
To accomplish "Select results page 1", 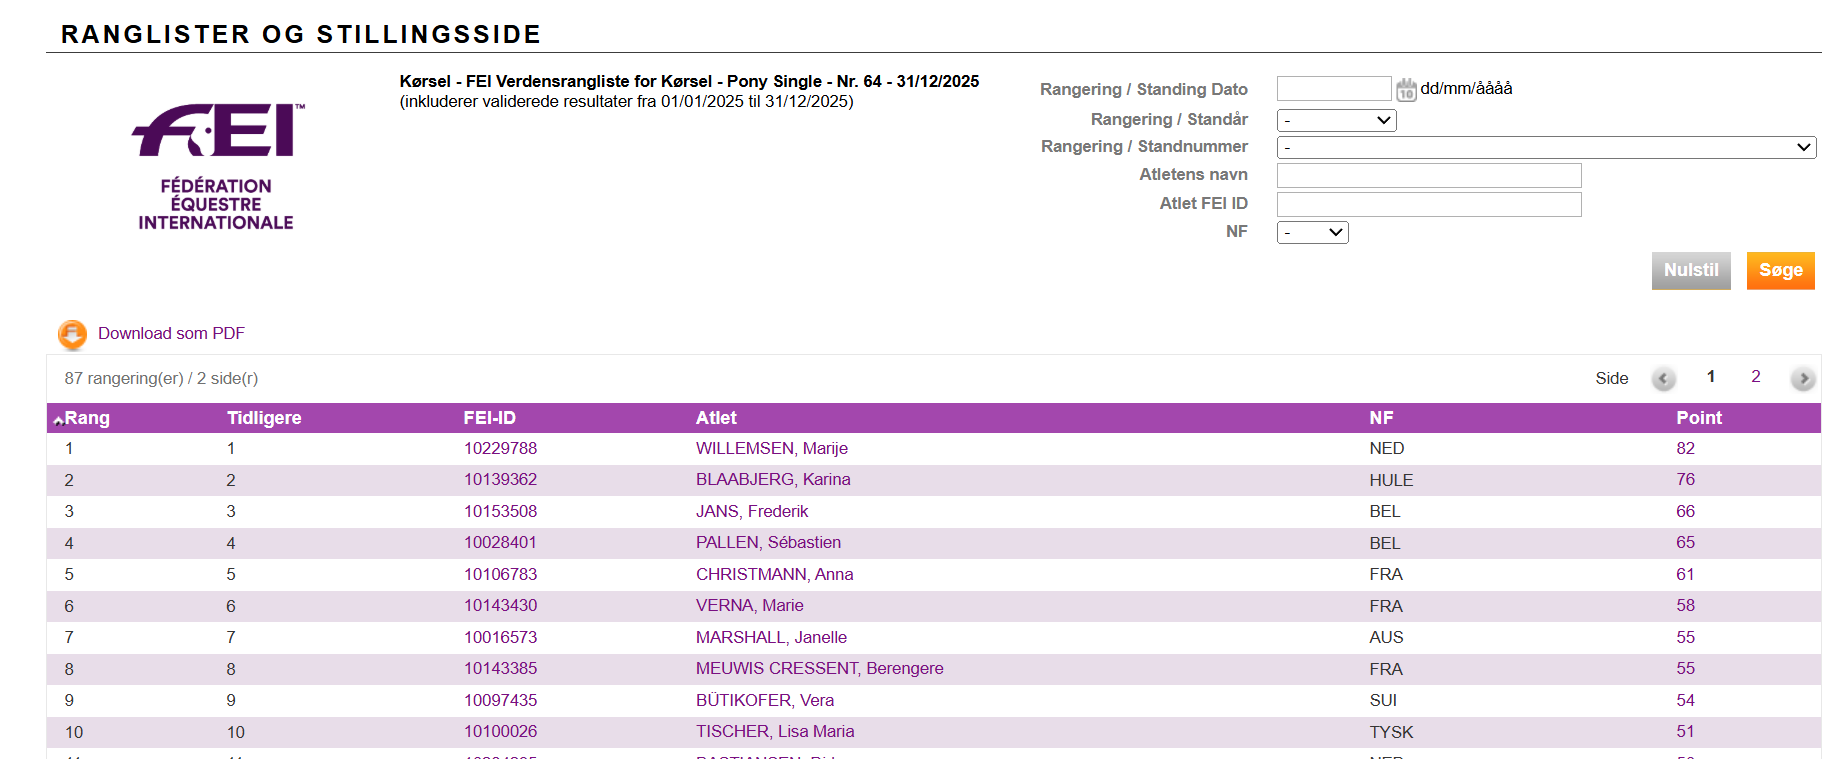I will (1711, 377).
